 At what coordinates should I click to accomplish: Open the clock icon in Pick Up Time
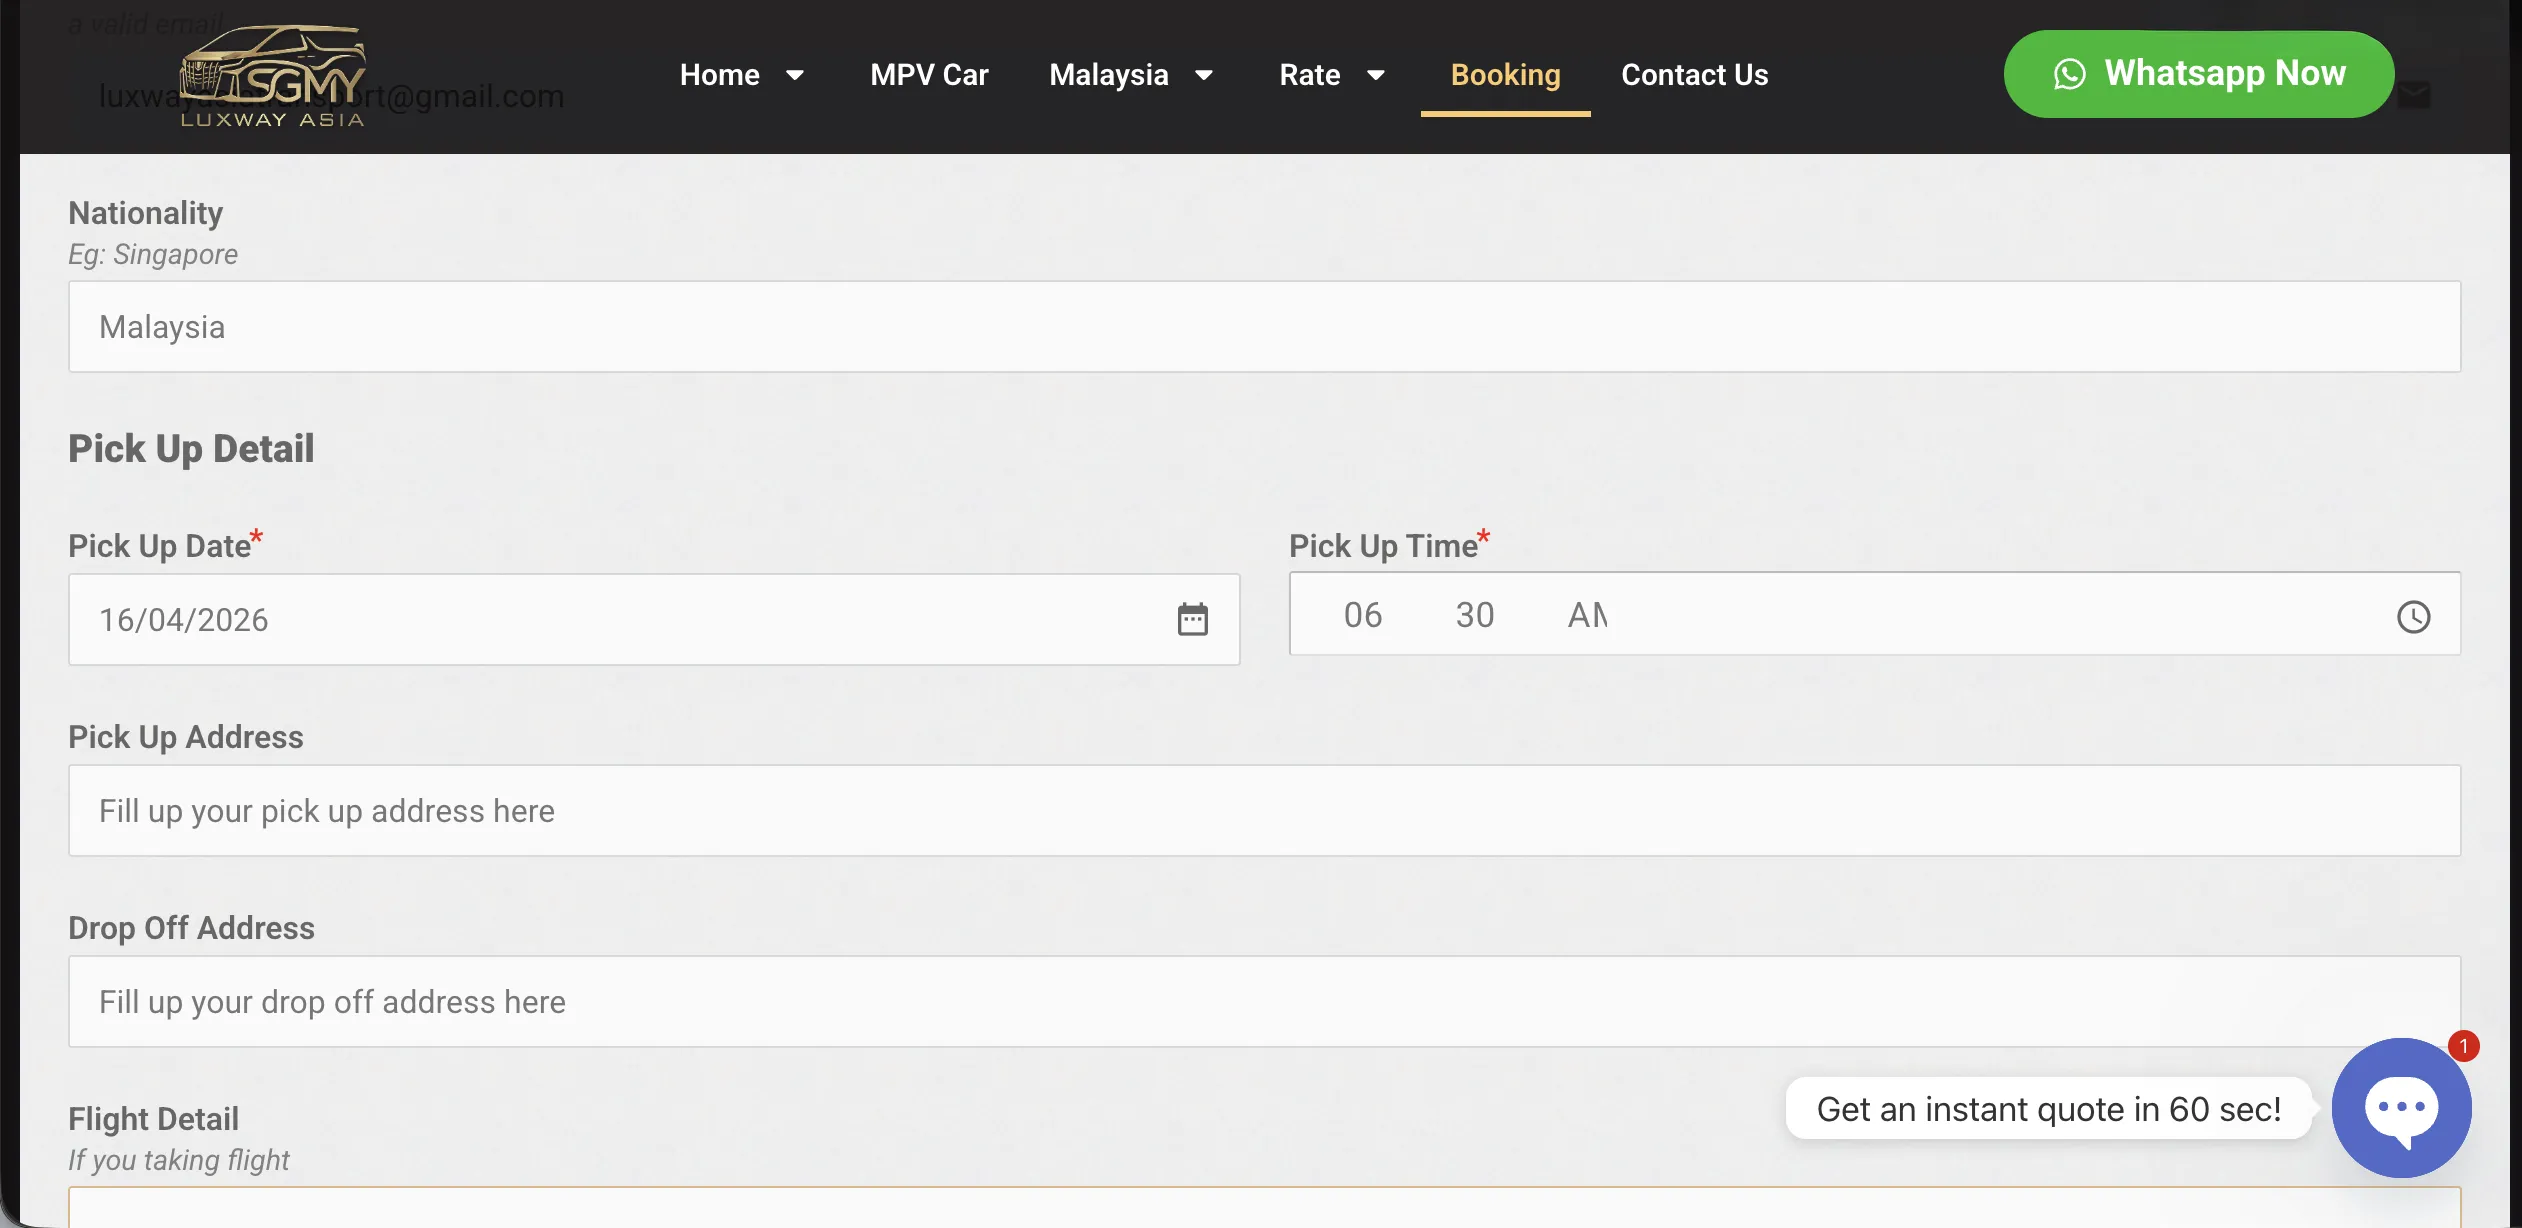[2413, 616]
